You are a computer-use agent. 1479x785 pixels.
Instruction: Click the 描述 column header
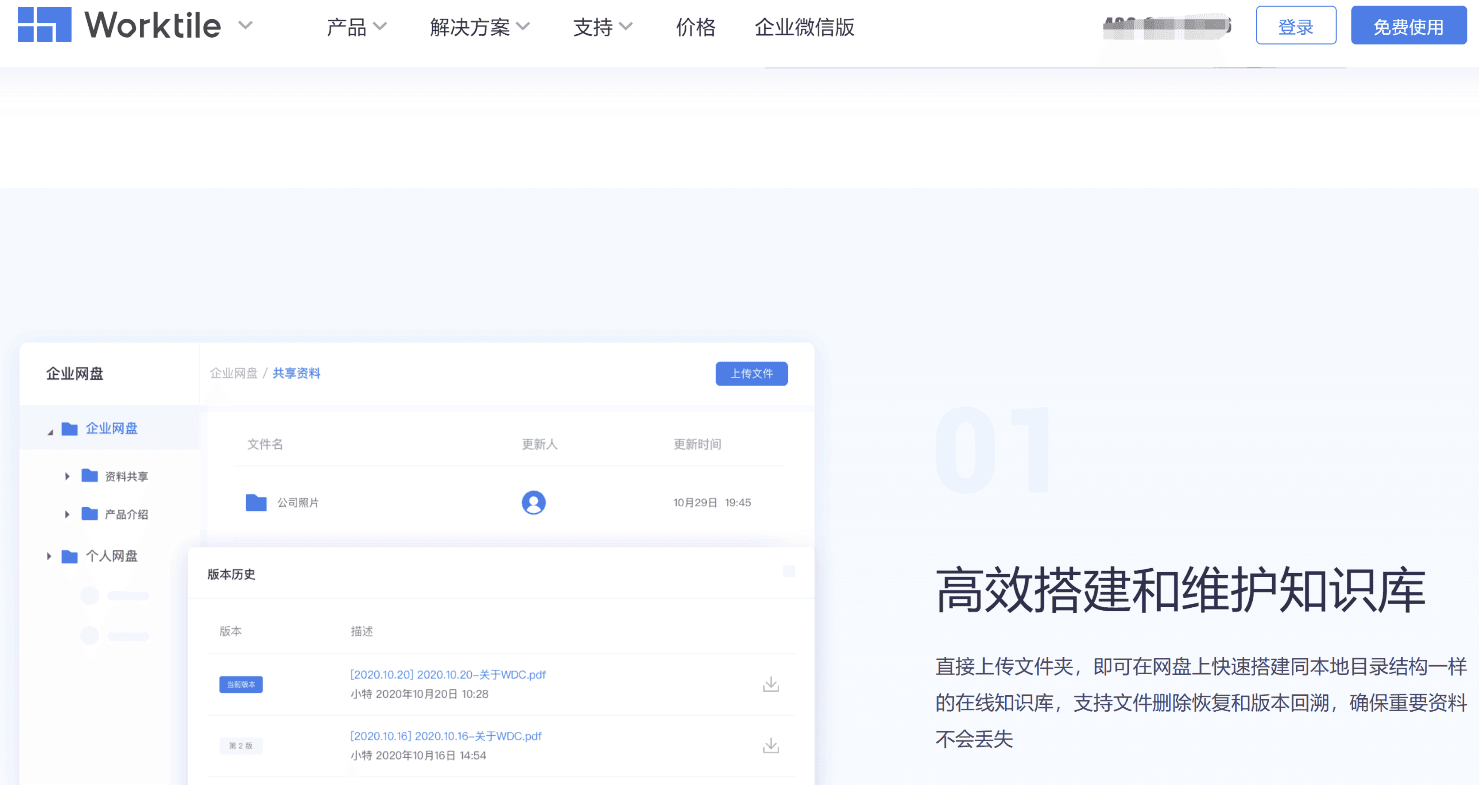pyautogui.click(x=362, y=632)
